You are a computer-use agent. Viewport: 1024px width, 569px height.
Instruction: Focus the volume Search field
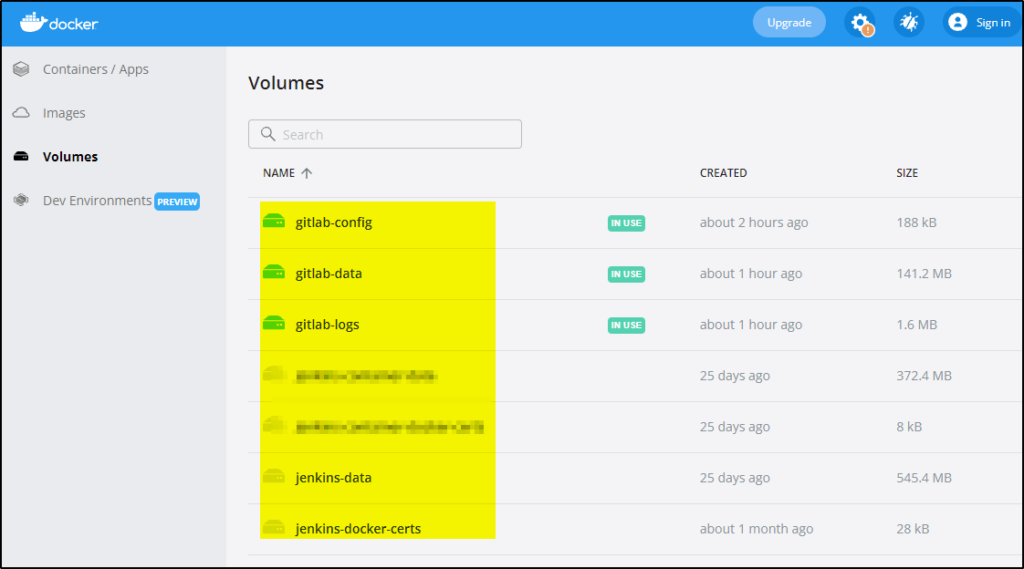(385, 134)
